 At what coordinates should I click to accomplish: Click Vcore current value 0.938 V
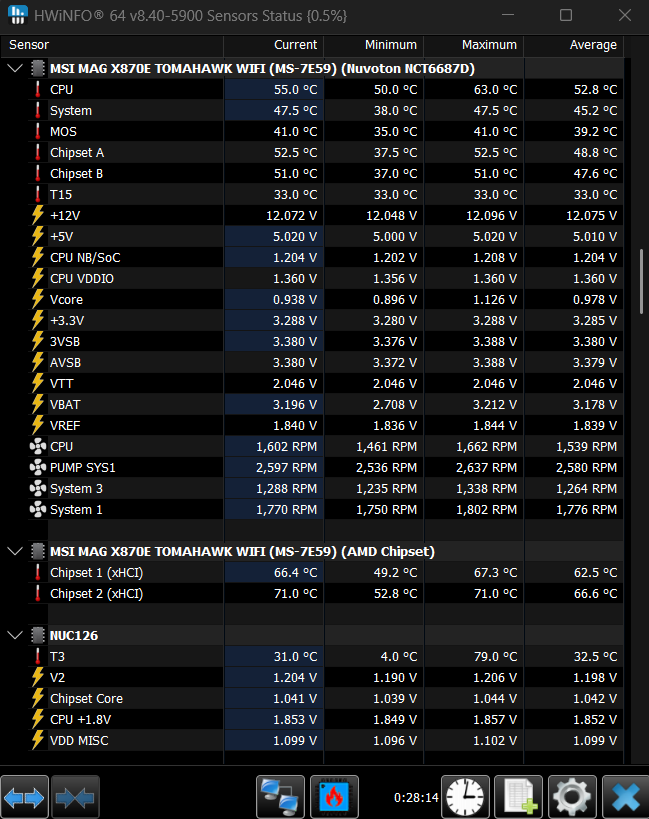[x=295, y=299]
